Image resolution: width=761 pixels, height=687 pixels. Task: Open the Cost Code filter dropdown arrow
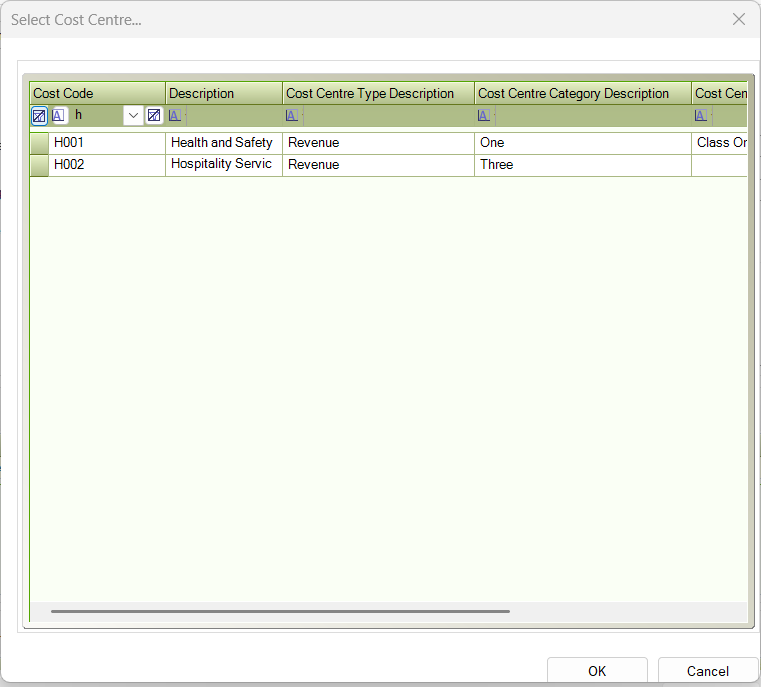[133, 115]
